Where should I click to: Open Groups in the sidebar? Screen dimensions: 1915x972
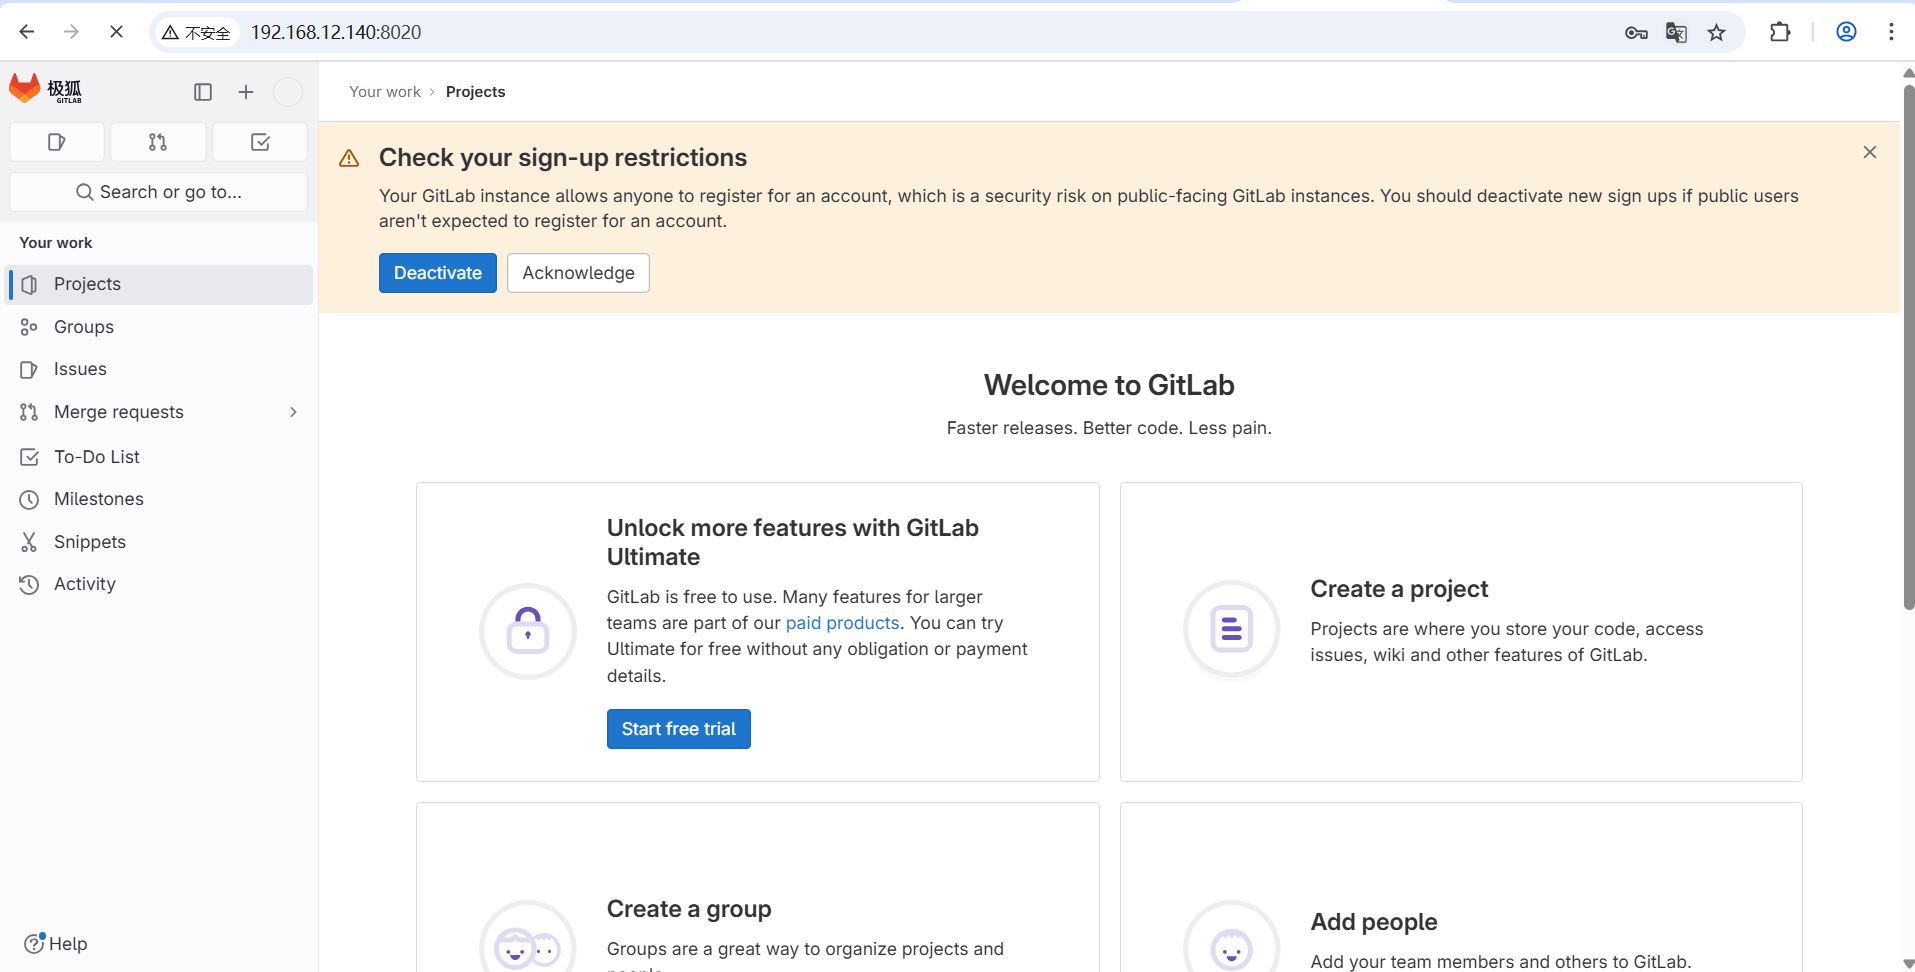pyautogui.click(x=160, y=327)
